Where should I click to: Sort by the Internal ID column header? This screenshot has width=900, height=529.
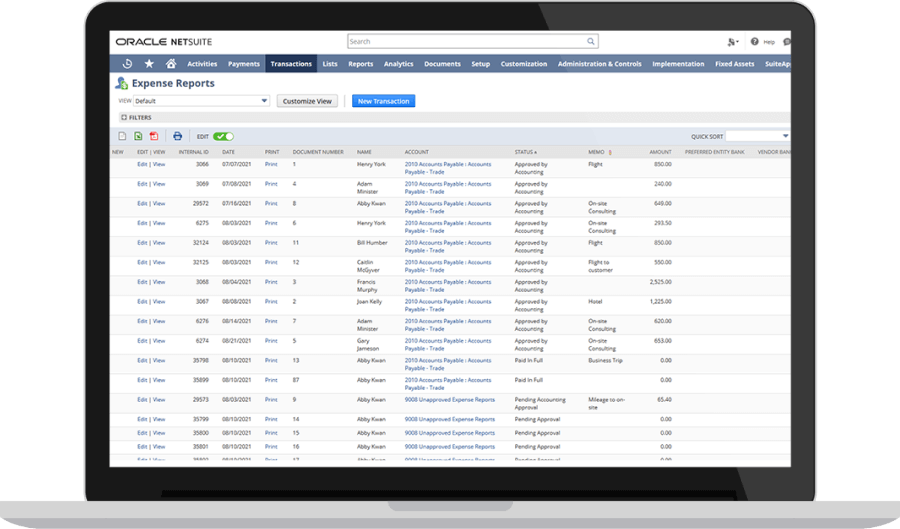point(193,152)
